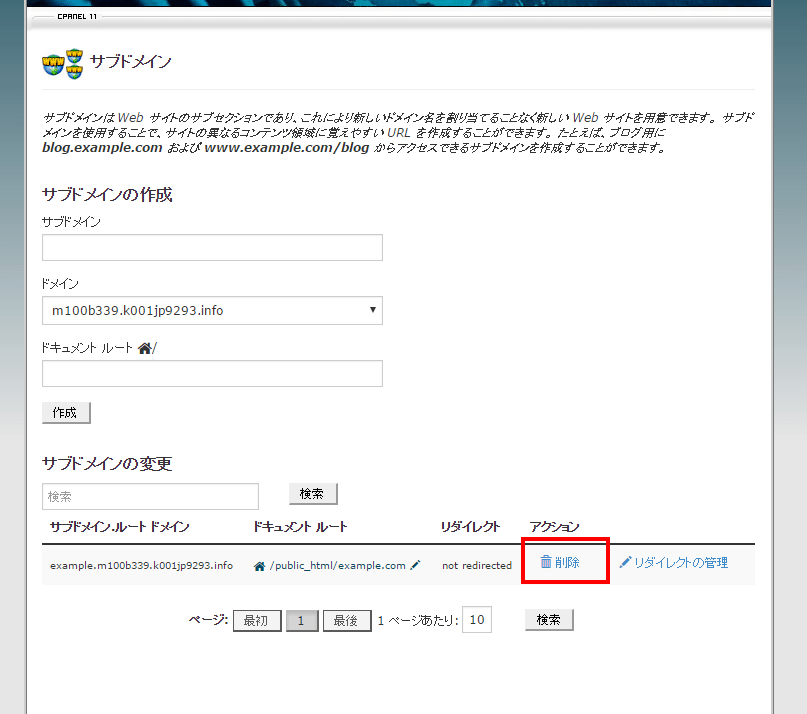
Task: Click the home icon beside the document root label
Action: (145, 348)
